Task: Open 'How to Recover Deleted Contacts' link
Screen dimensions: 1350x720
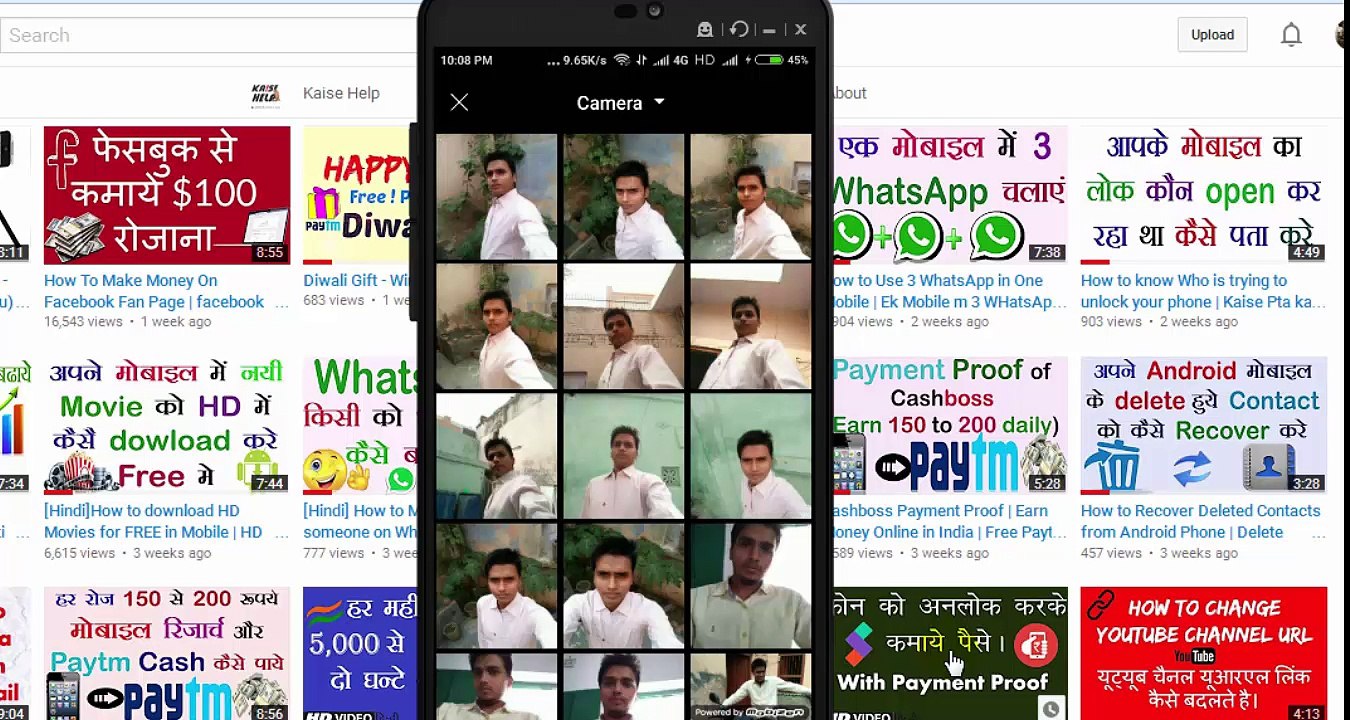Action: 1200,521
